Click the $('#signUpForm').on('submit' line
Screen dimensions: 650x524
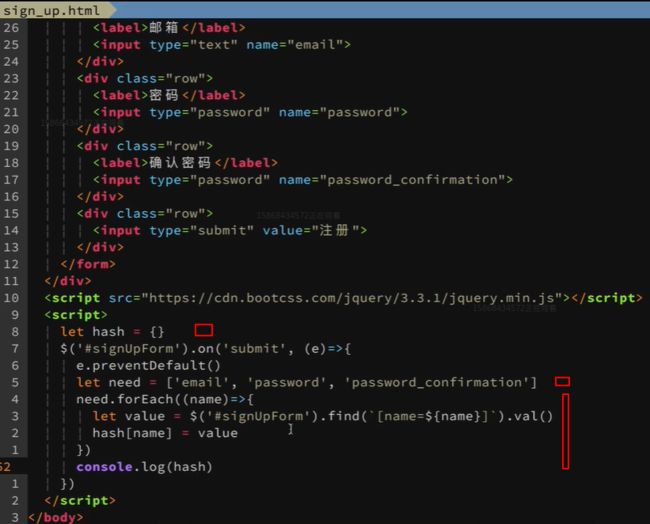(x=206, y=349)
